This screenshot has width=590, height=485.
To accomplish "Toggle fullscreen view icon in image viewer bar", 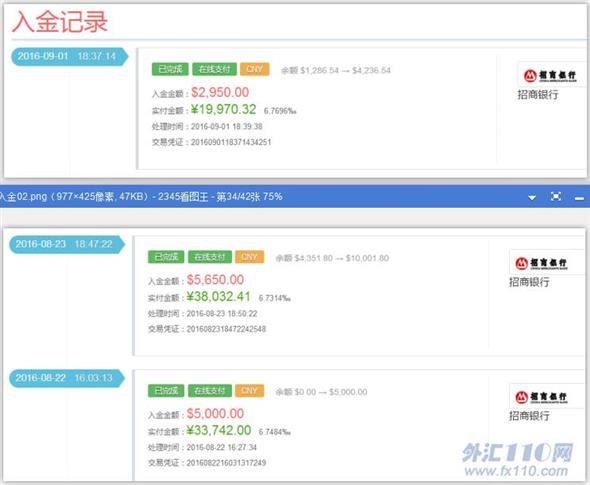I will [x=556, y=196].
